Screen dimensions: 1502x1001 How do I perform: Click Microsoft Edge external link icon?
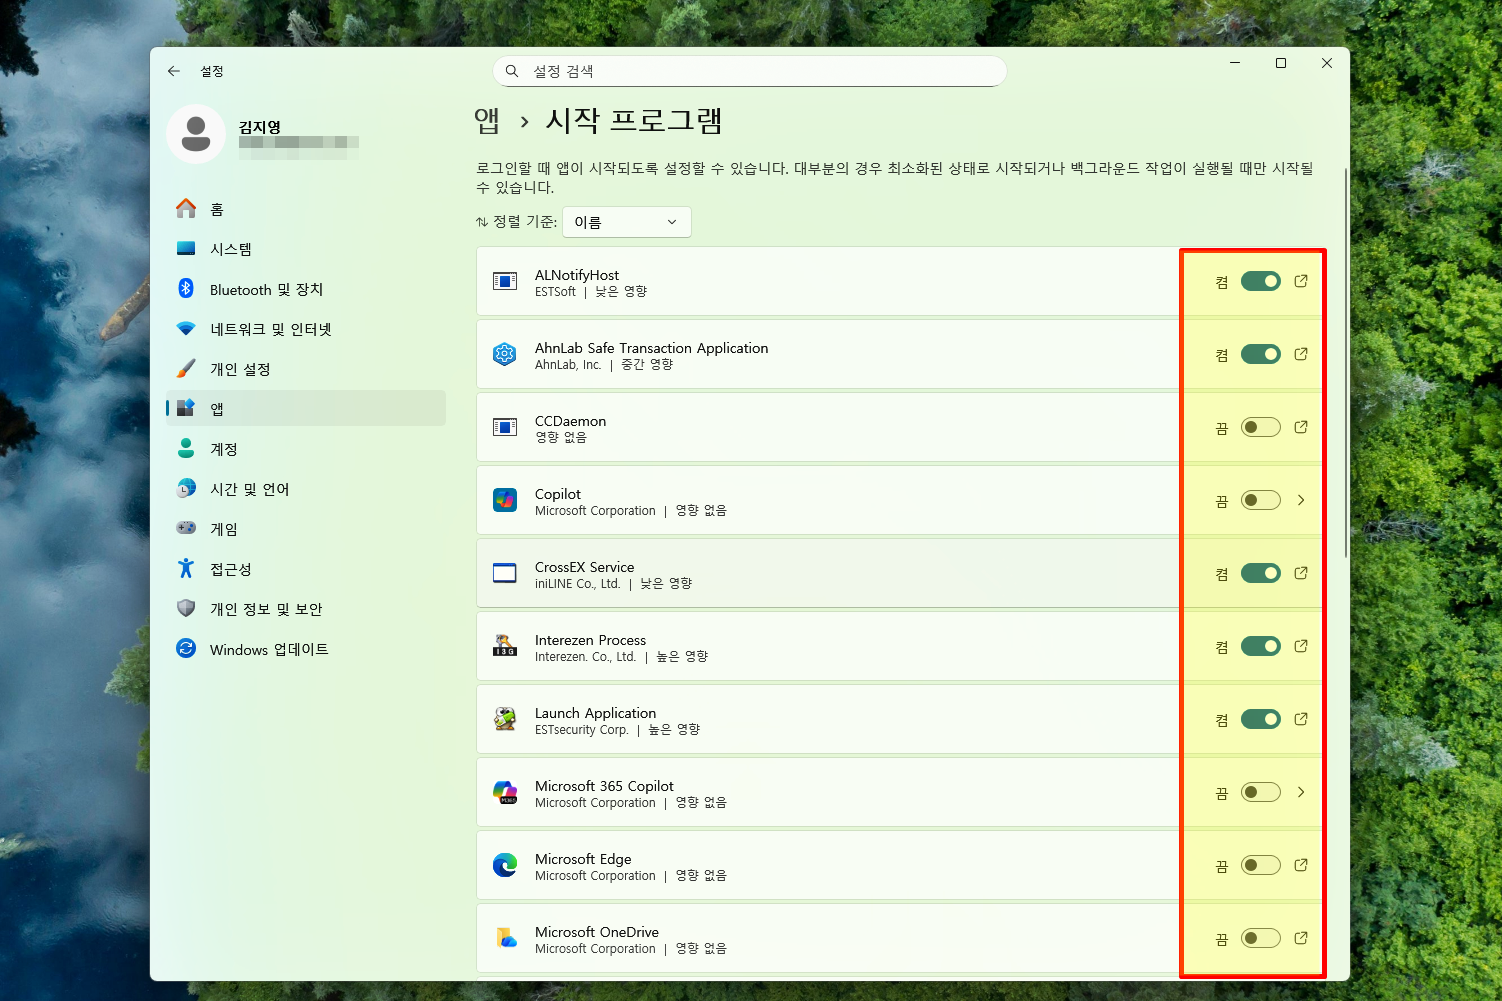[x=1301, y=865]
